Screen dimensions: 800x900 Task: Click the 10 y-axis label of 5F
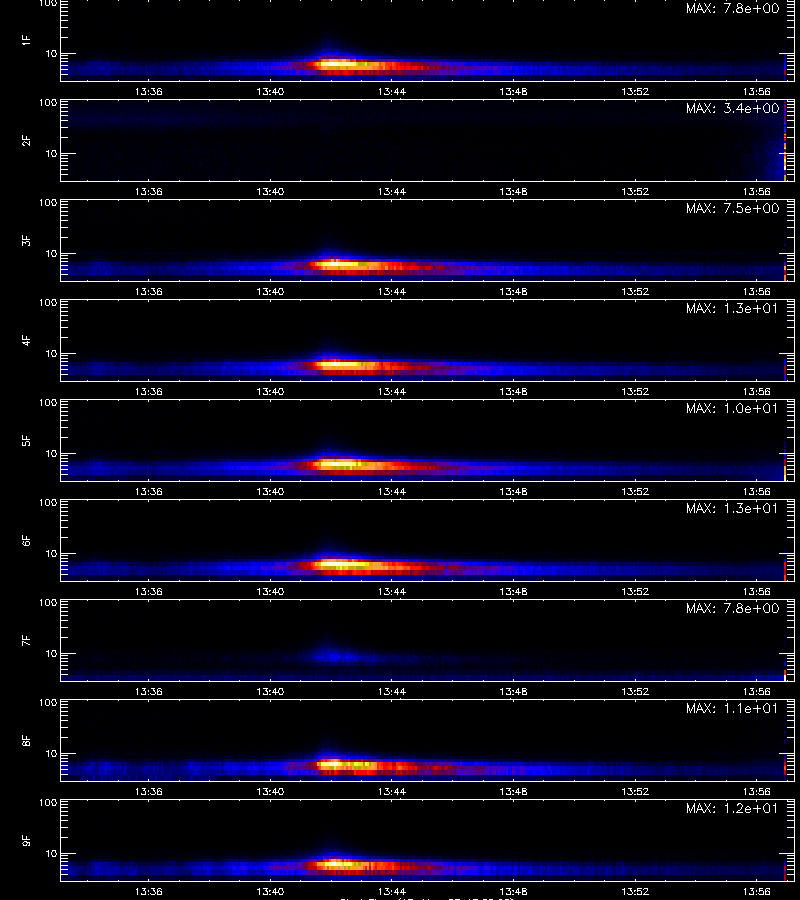click(51, 454)
